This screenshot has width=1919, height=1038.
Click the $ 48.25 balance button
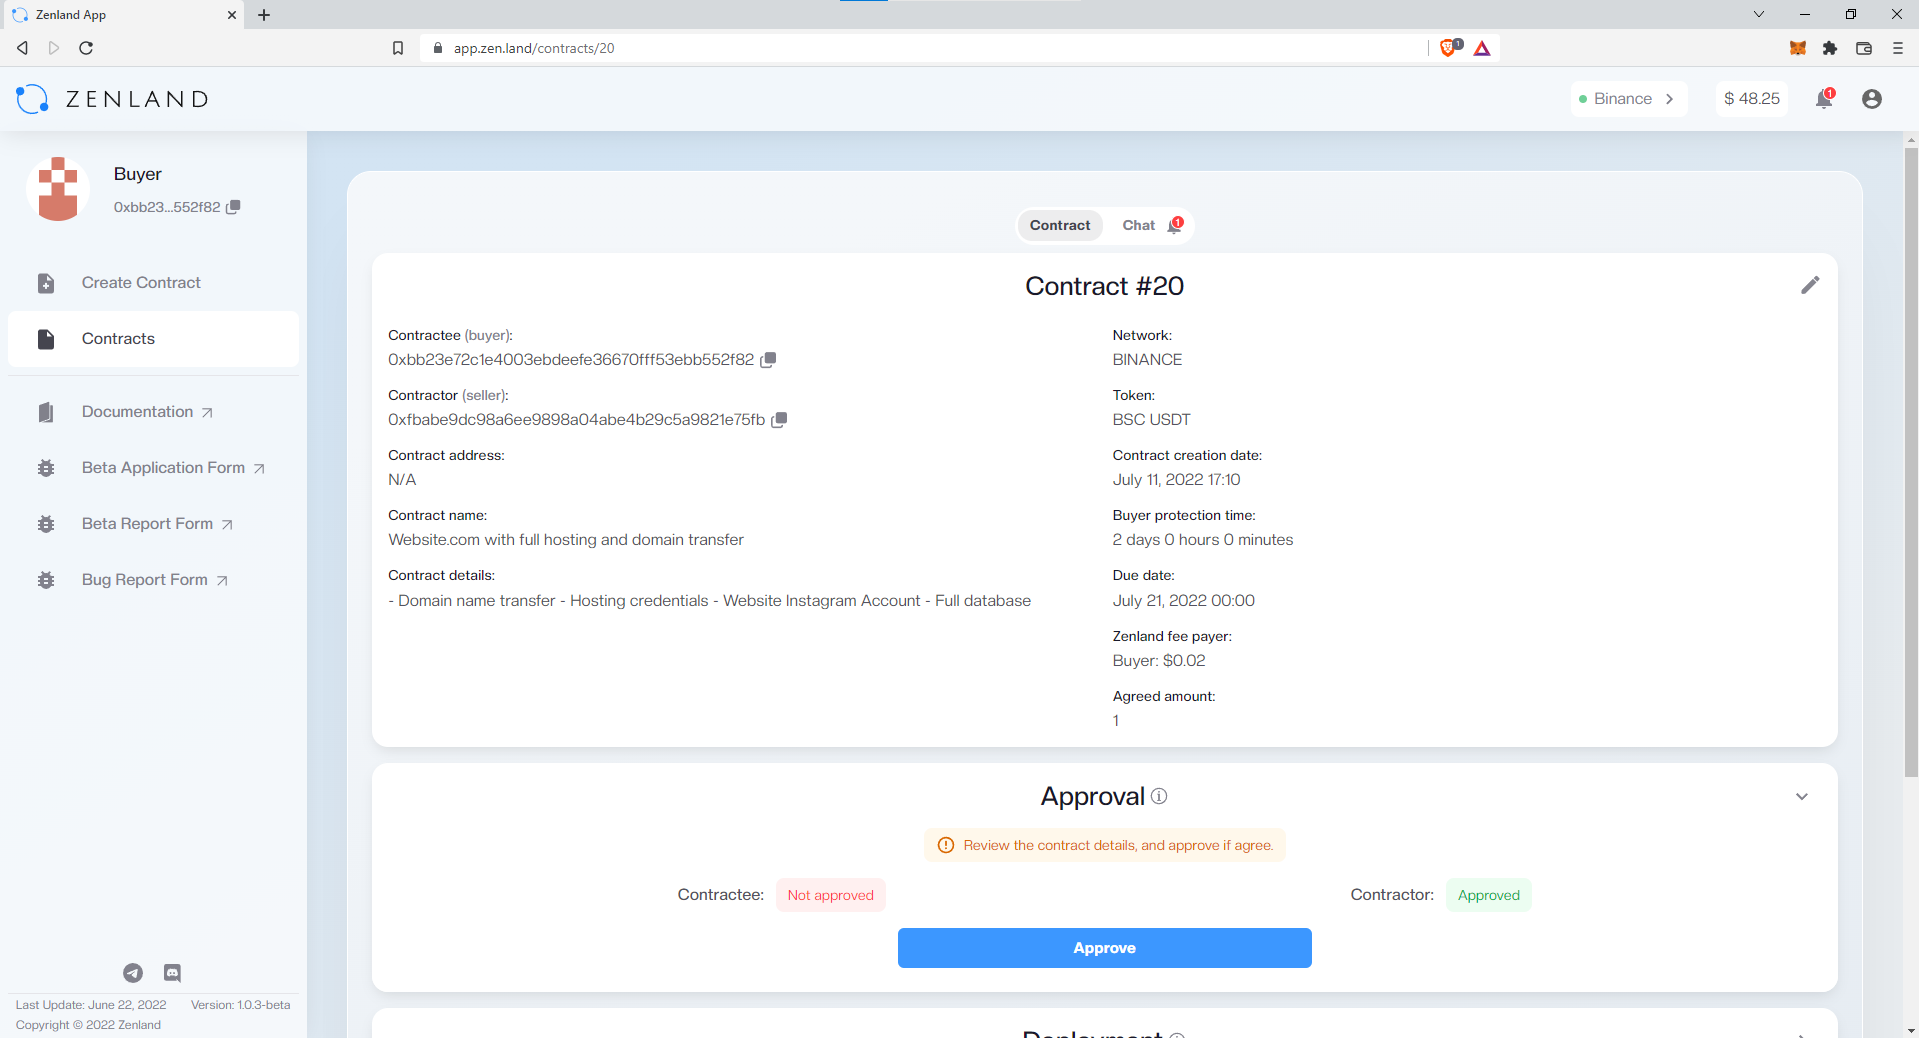coord(1752,99)
